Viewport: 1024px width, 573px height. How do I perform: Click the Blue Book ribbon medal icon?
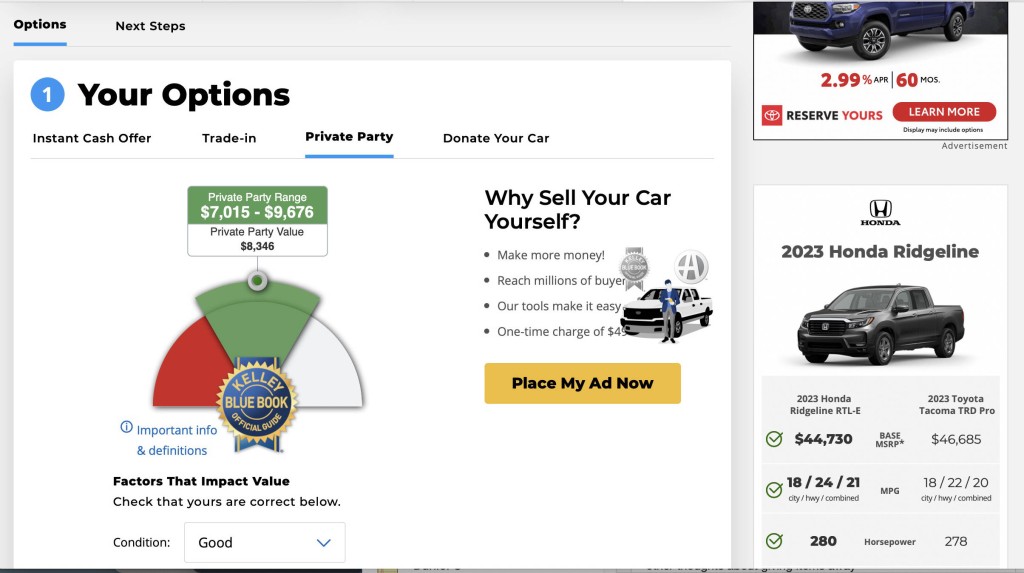[634, 267]
